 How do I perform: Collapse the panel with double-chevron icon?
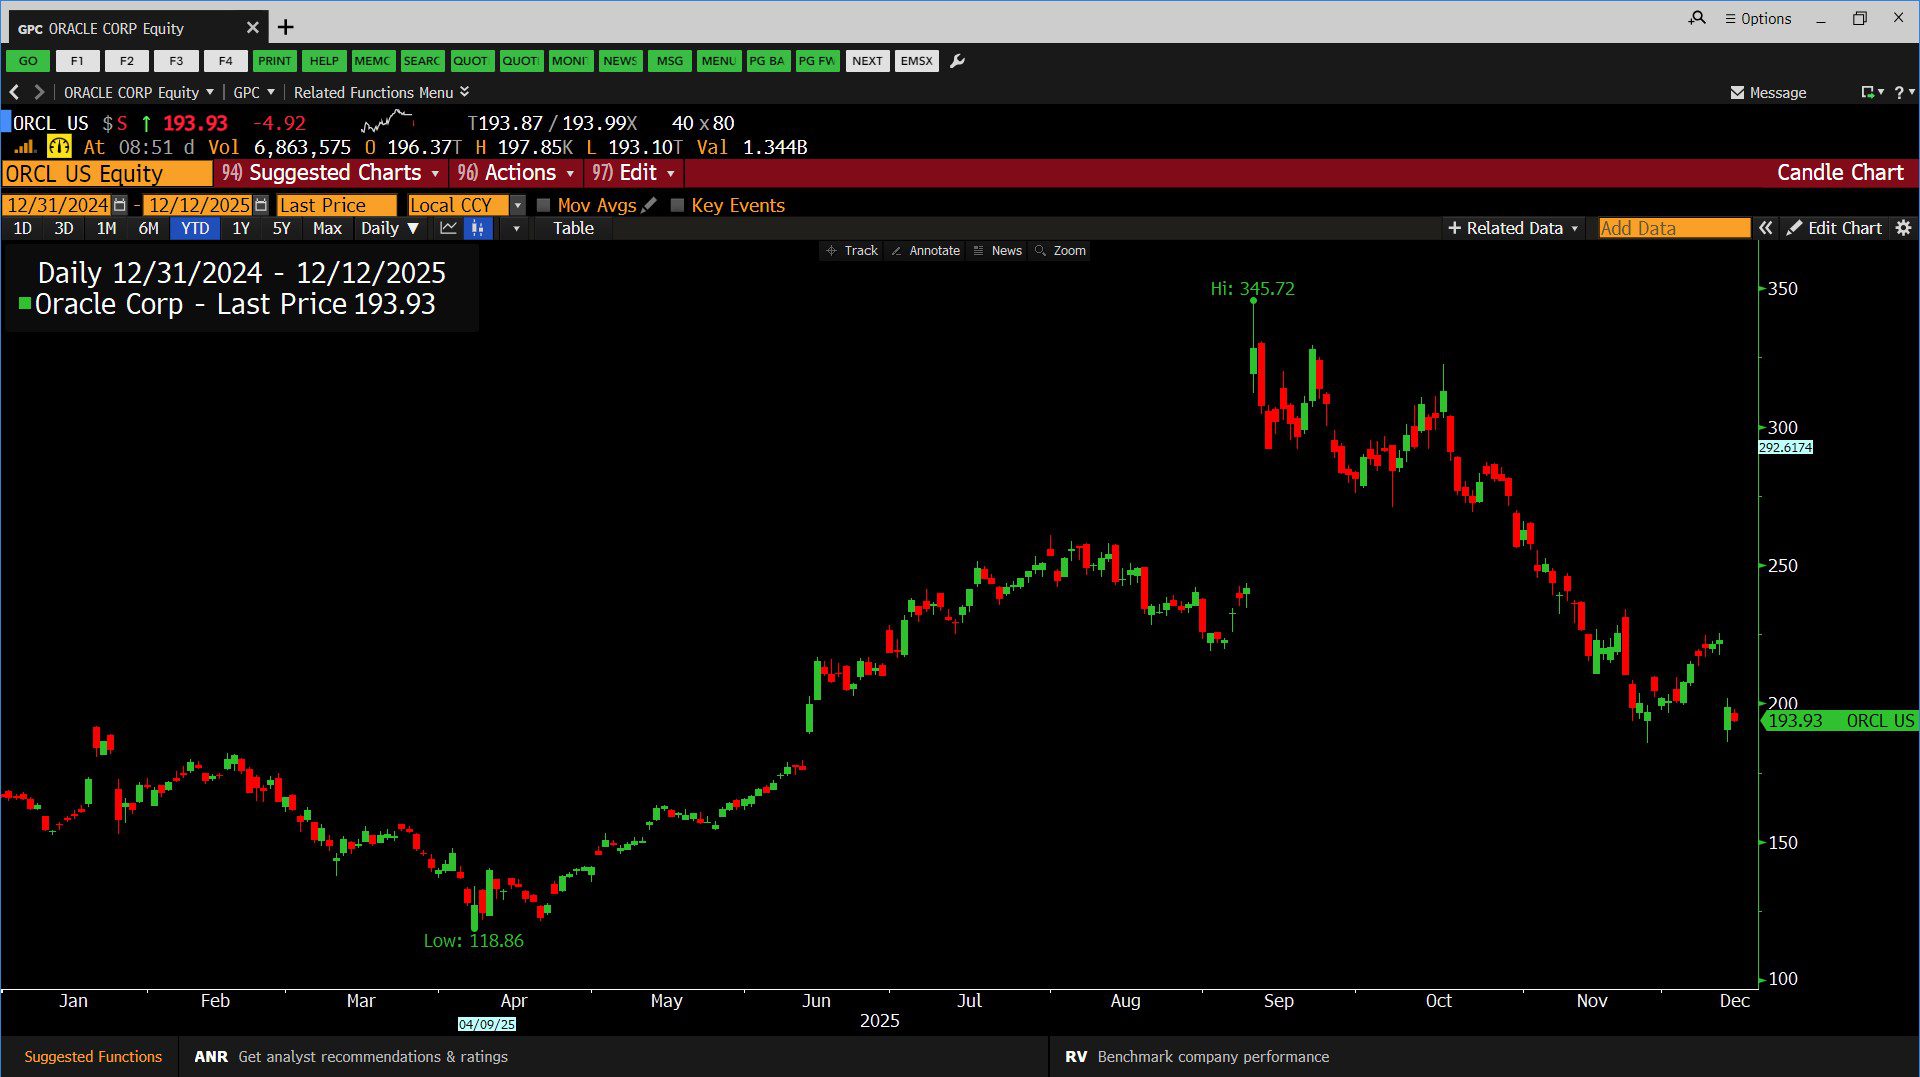pos(1766,228)
